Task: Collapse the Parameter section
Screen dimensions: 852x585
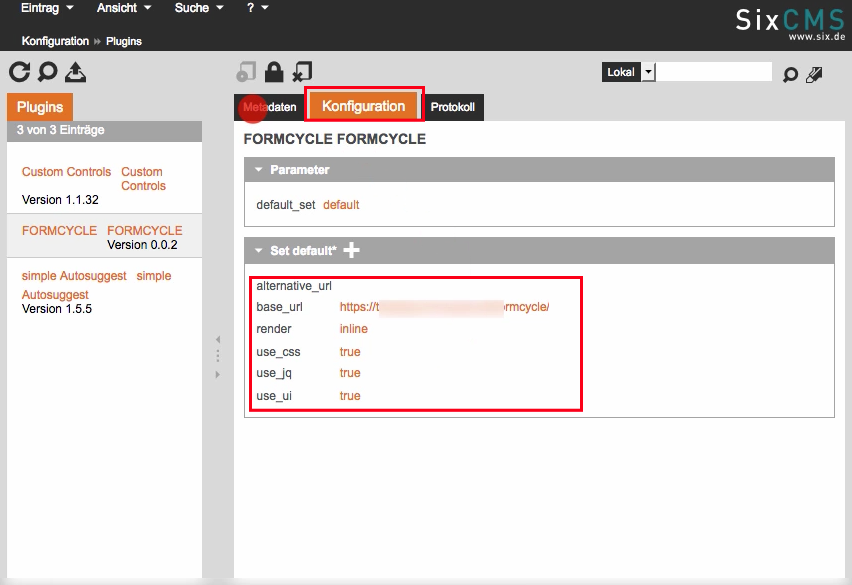Action: point(259,170)
